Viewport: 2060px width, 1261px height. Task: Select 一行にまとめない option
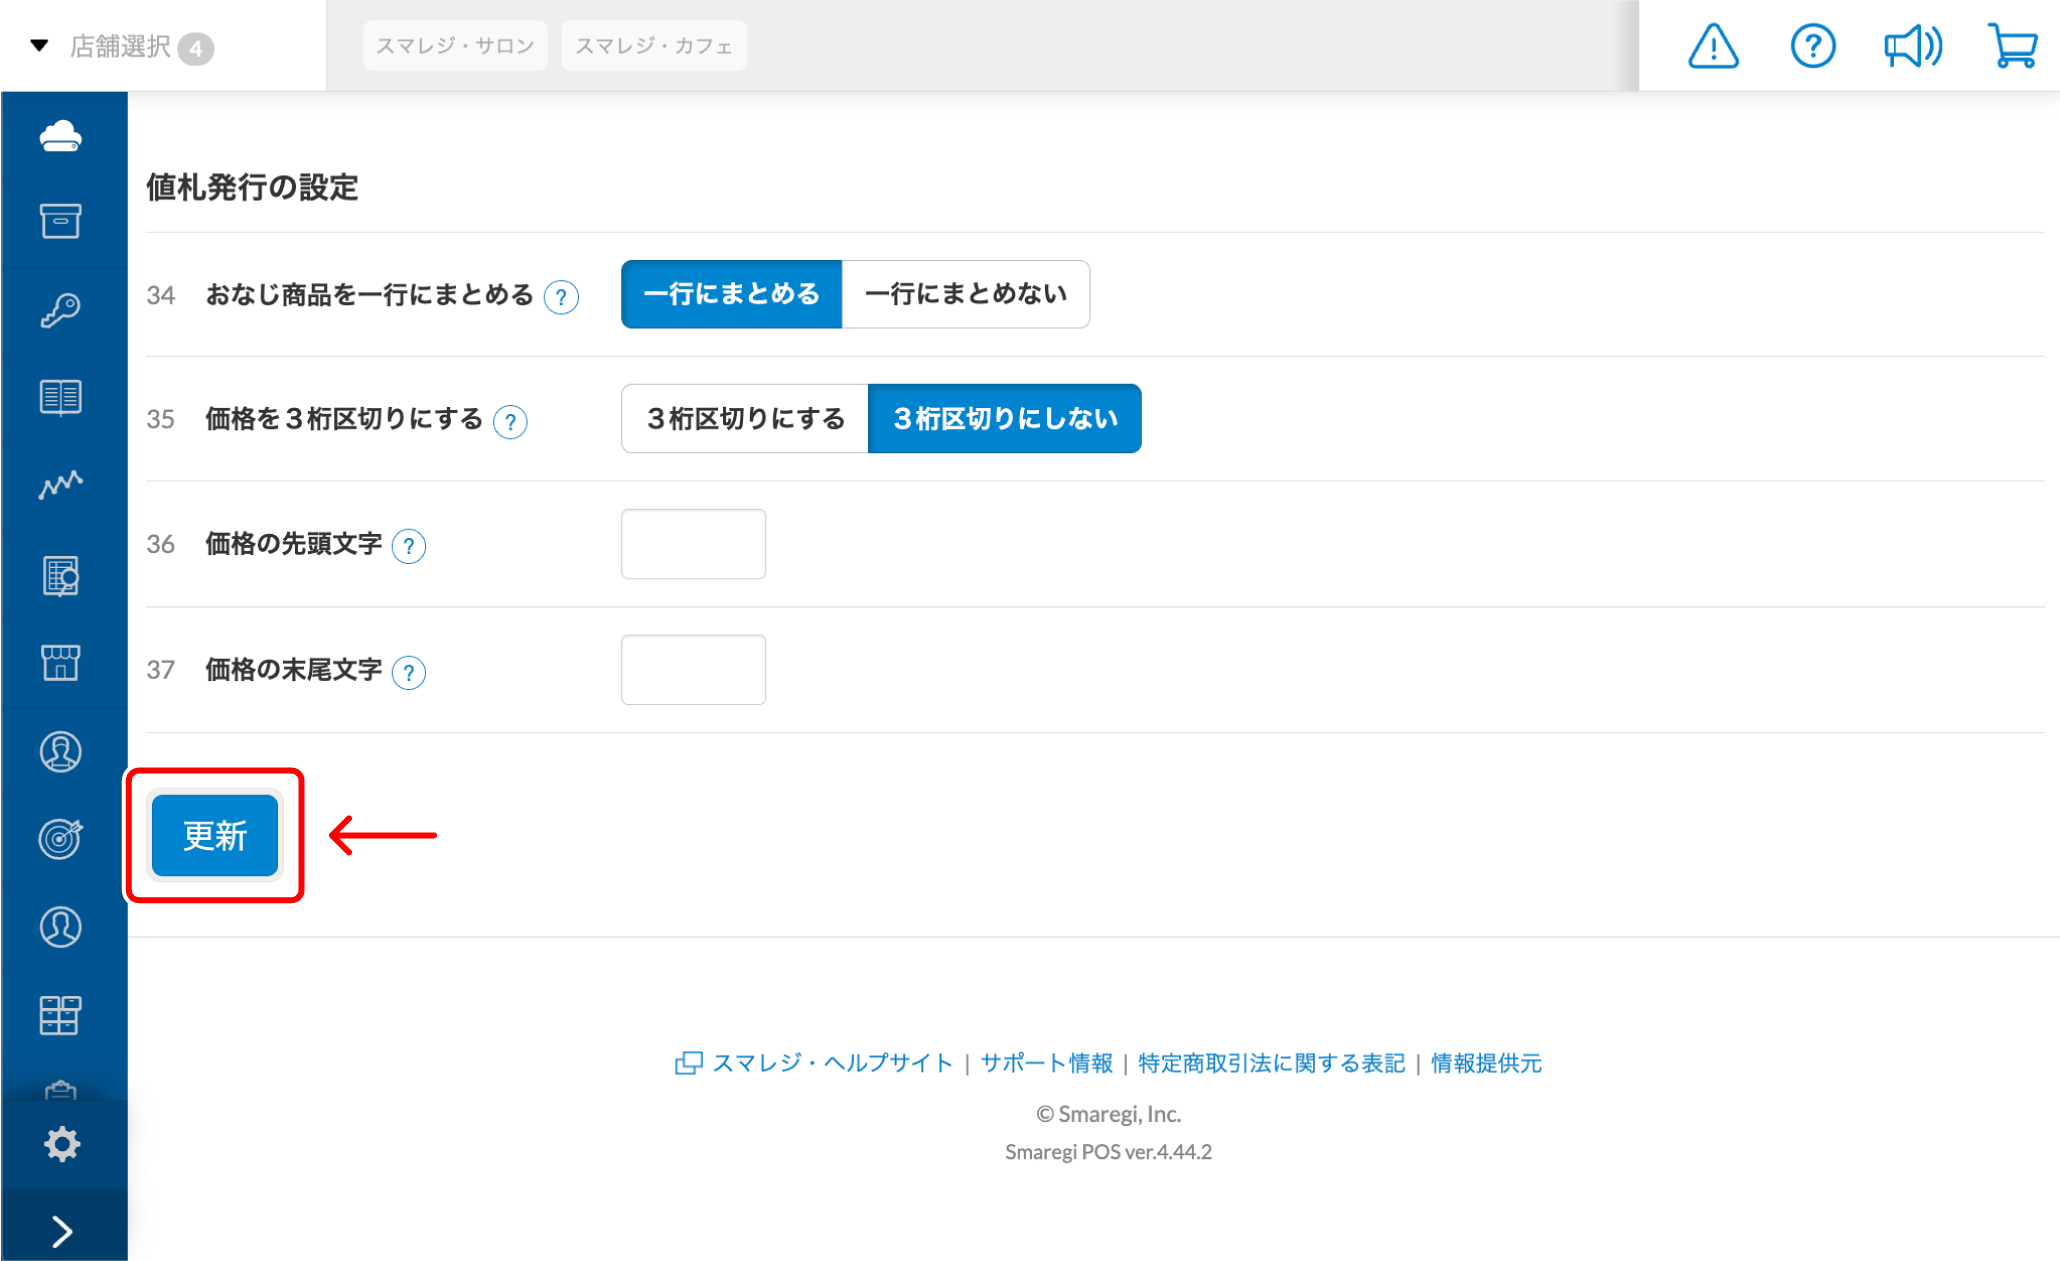[965, 294]
